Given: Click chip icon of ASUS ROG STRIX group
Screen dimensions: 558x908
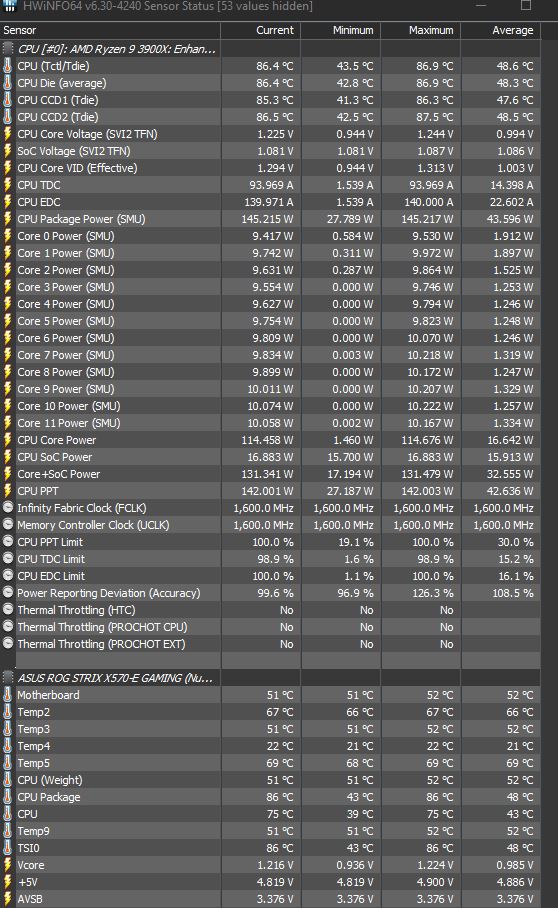Looking at the screenshot, I should [8, 678].
